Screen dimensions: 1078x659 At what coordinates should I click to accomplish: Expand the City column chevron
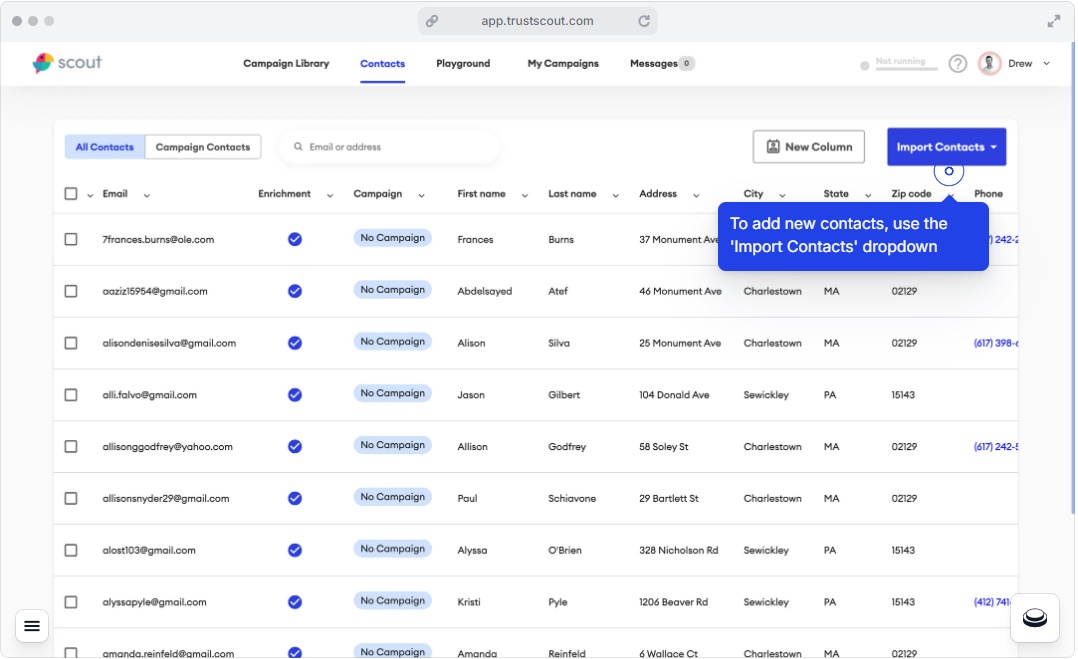782,196
